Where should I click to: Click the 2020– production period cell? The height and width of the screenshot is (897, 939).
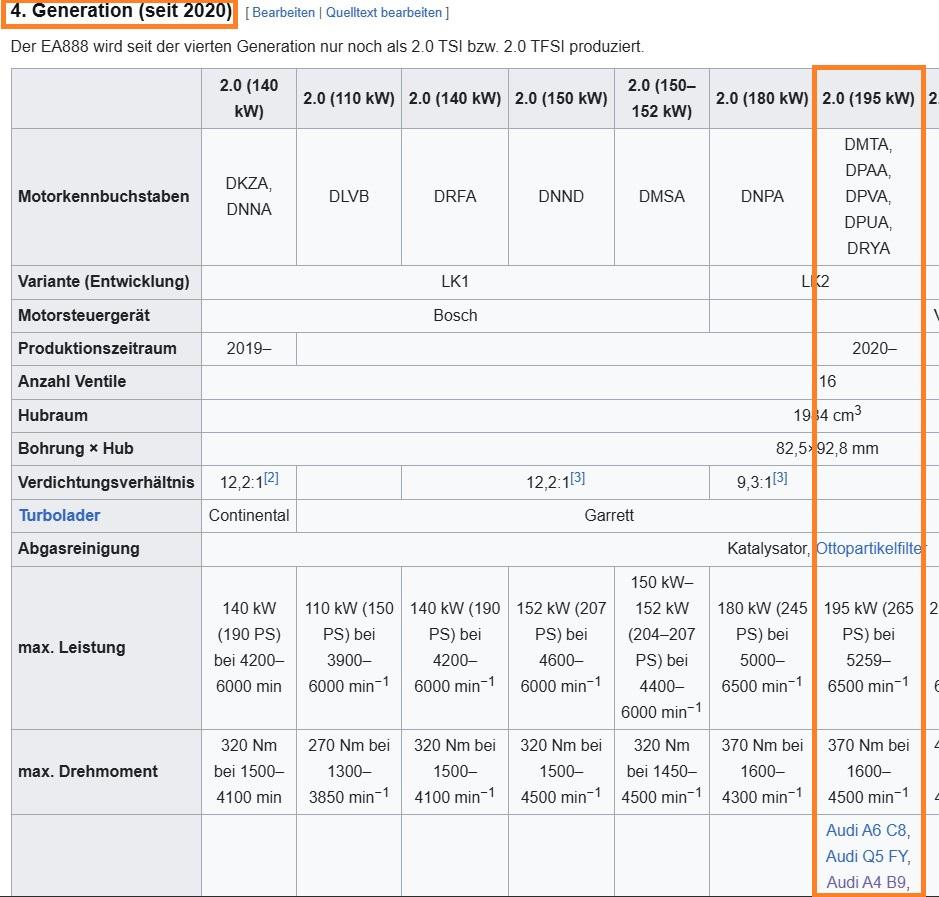(874, 349)
